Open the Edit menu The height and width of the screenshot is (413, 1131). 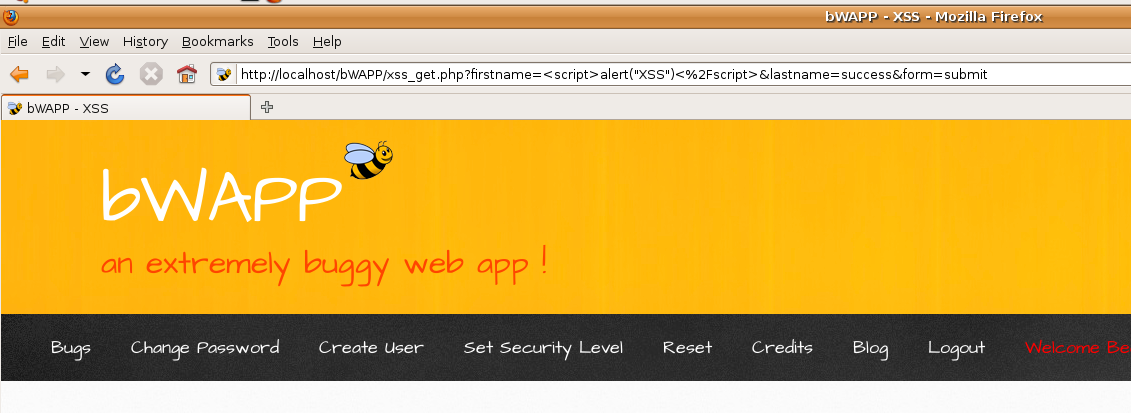tap(53, 42)
